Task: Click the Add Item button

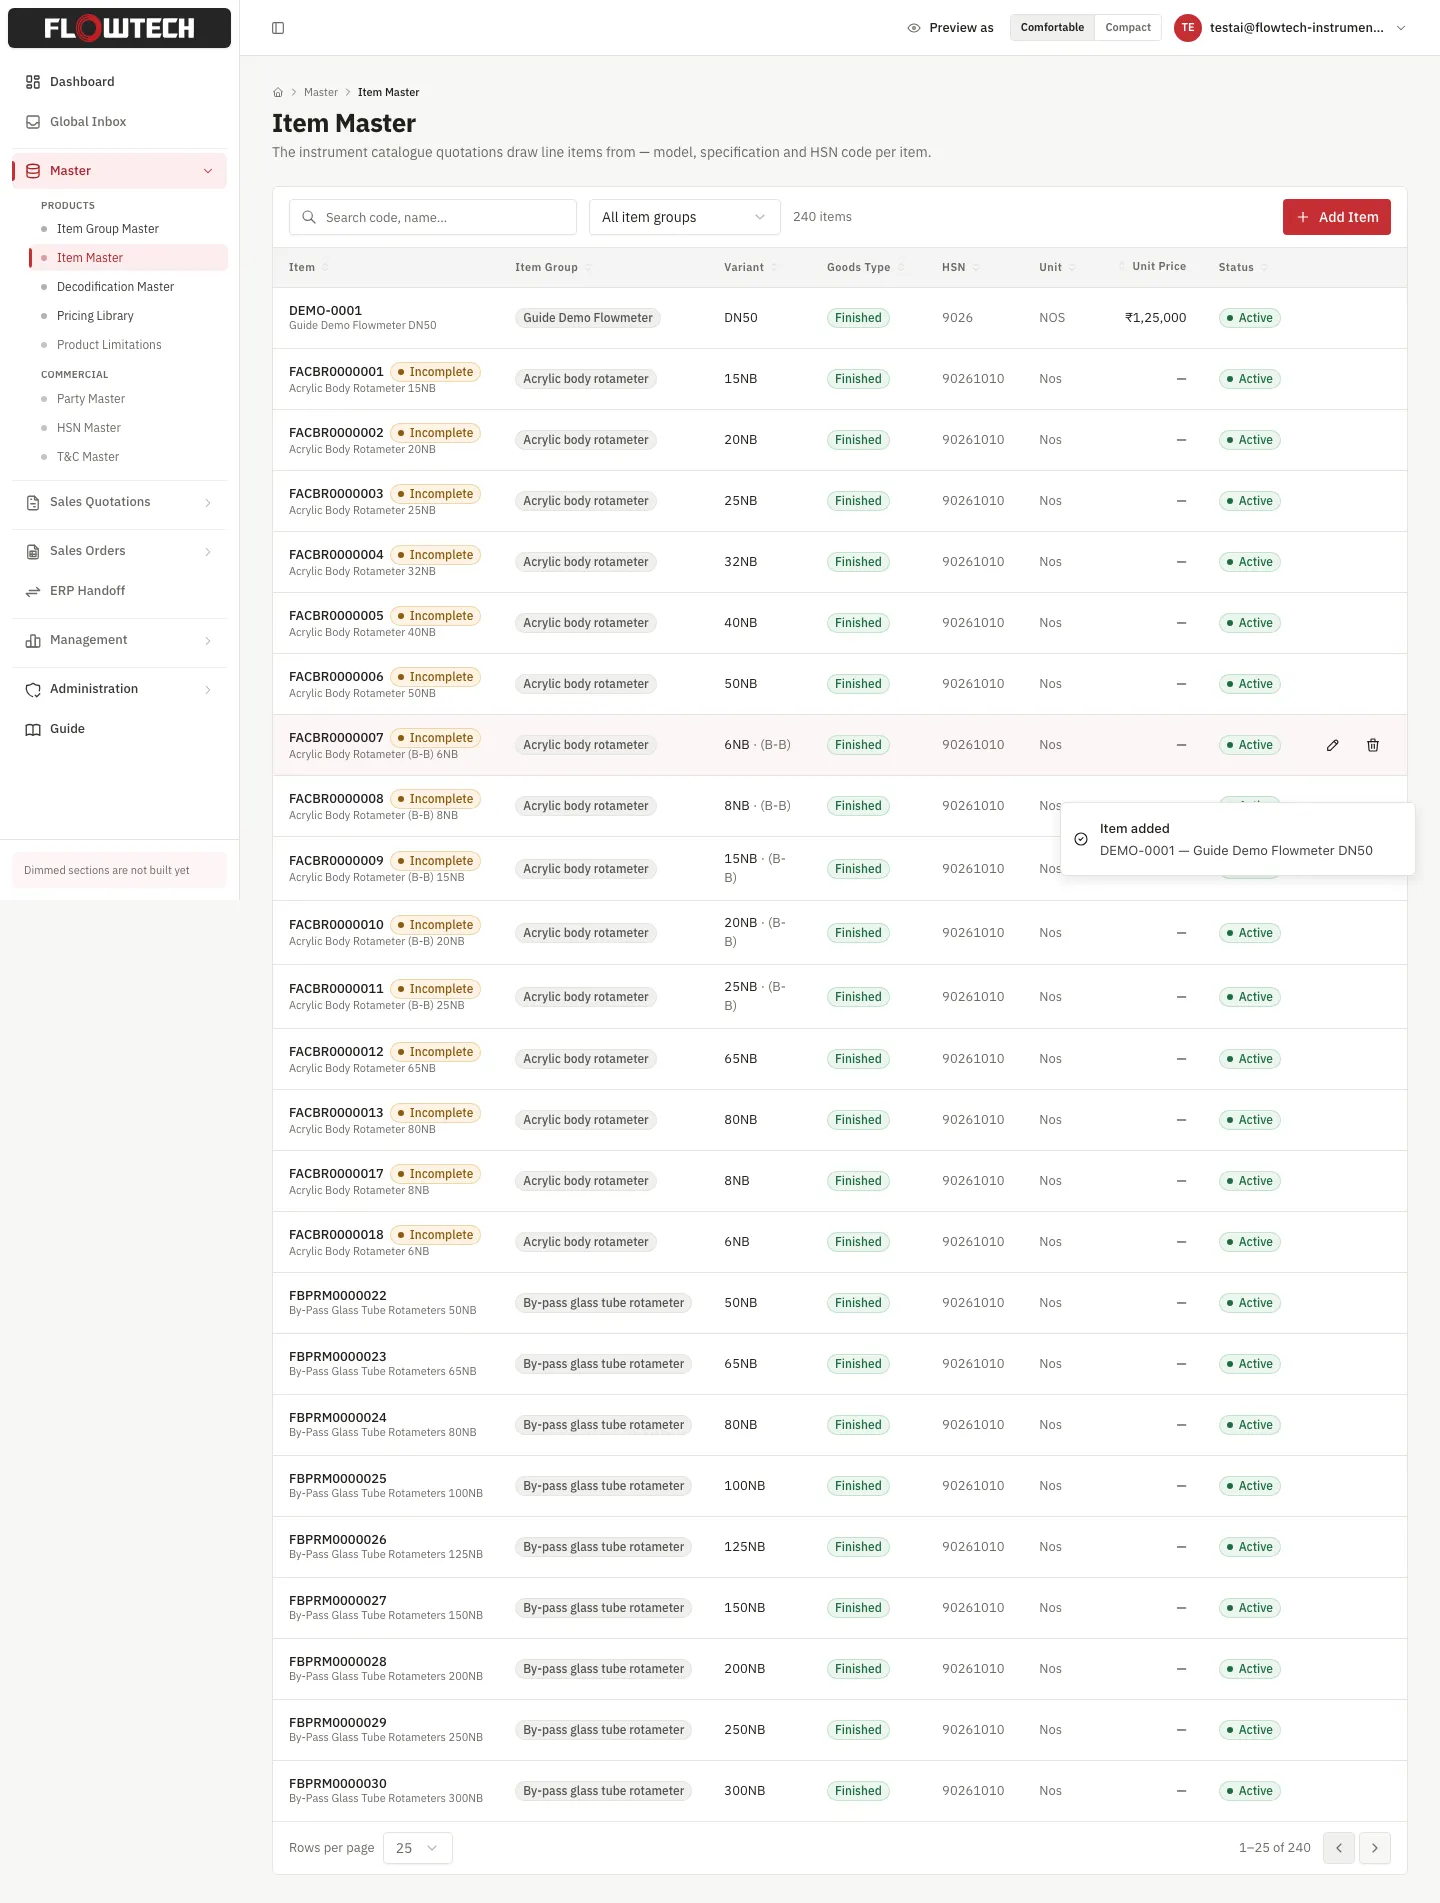Action: tap(1336, 217)
